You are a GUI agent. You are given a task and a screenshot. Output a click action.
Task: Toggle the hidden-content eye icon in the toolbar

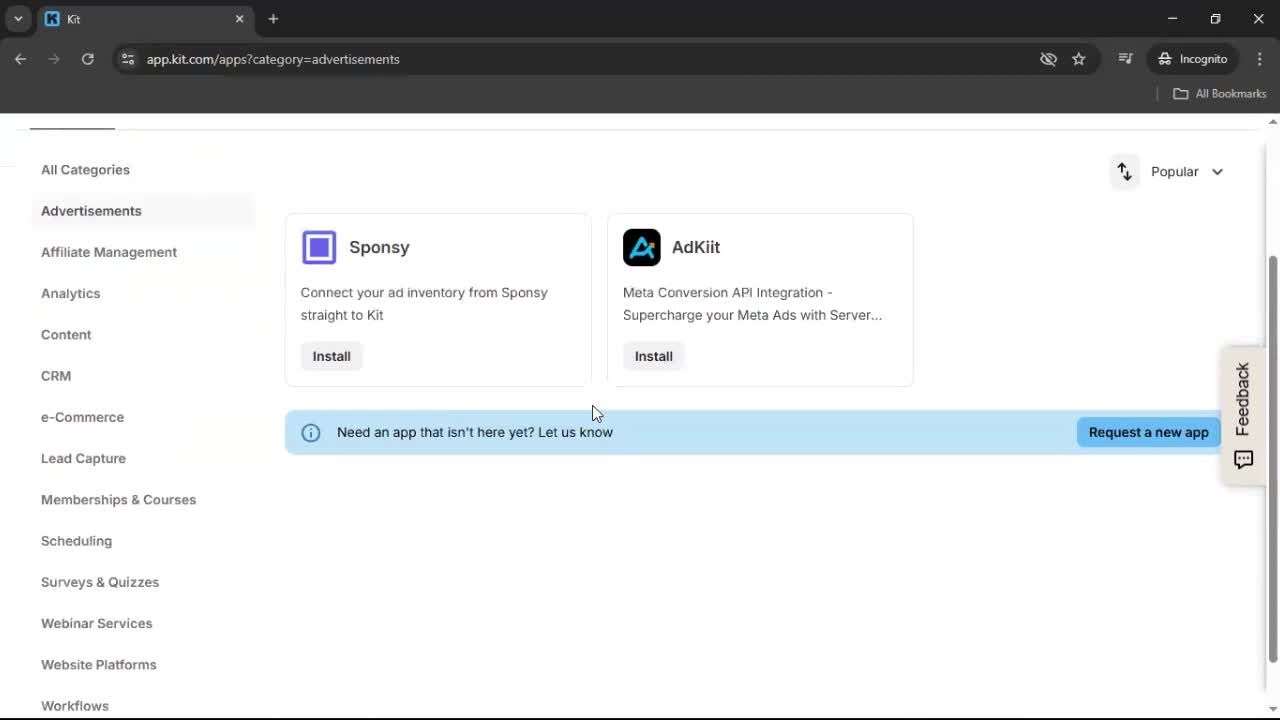(x=1048, y=59)
